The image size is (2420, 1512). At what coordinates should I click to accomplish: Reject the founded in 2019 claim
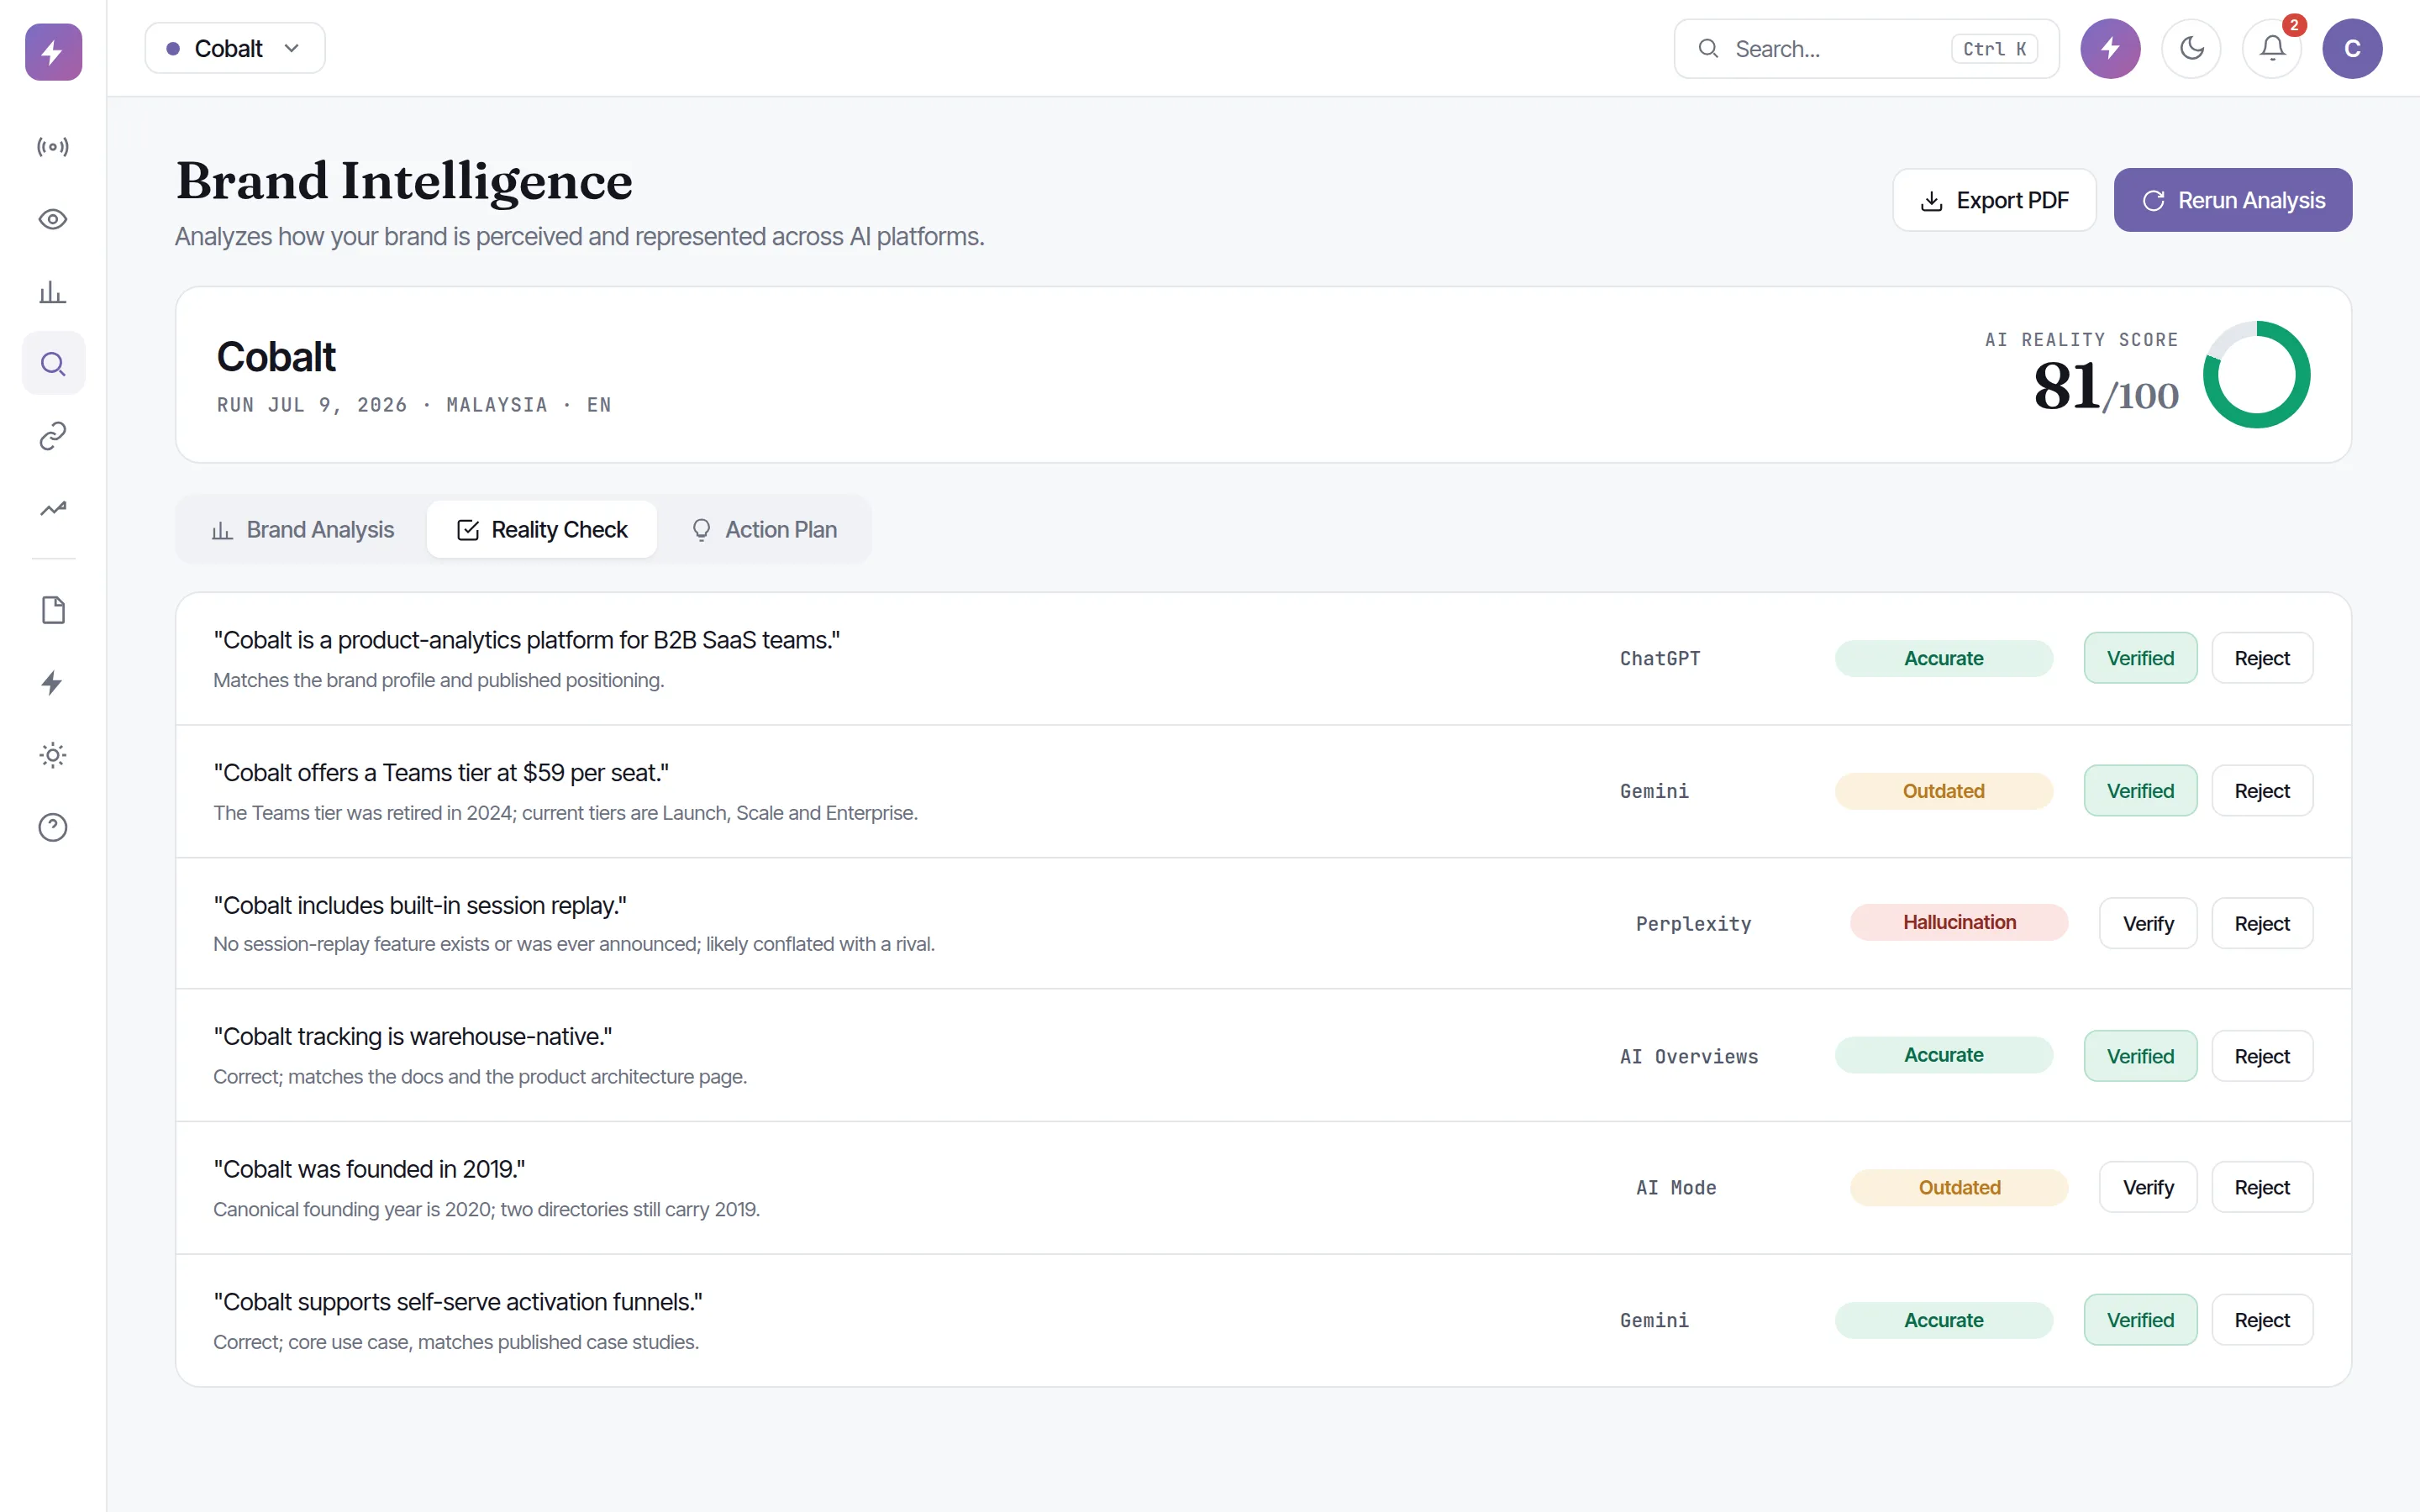2262,1187
